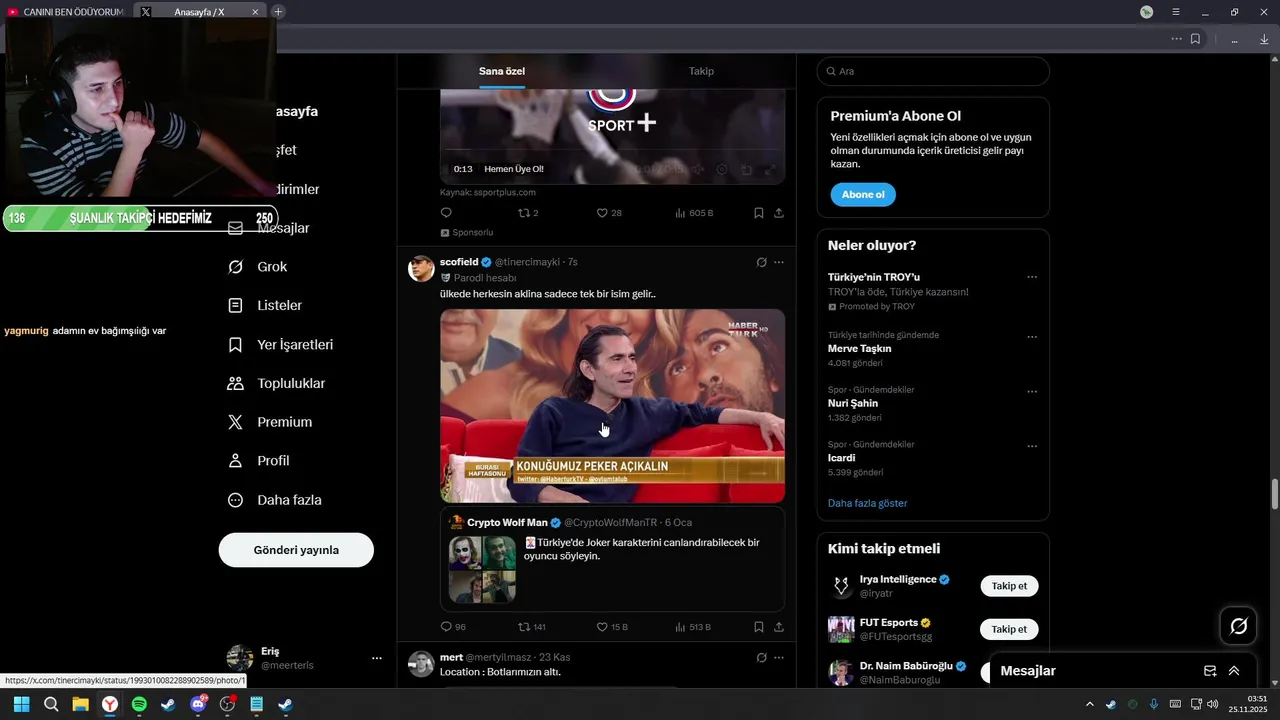Open Spotify from the taskbar

click(x=139, y=705)
